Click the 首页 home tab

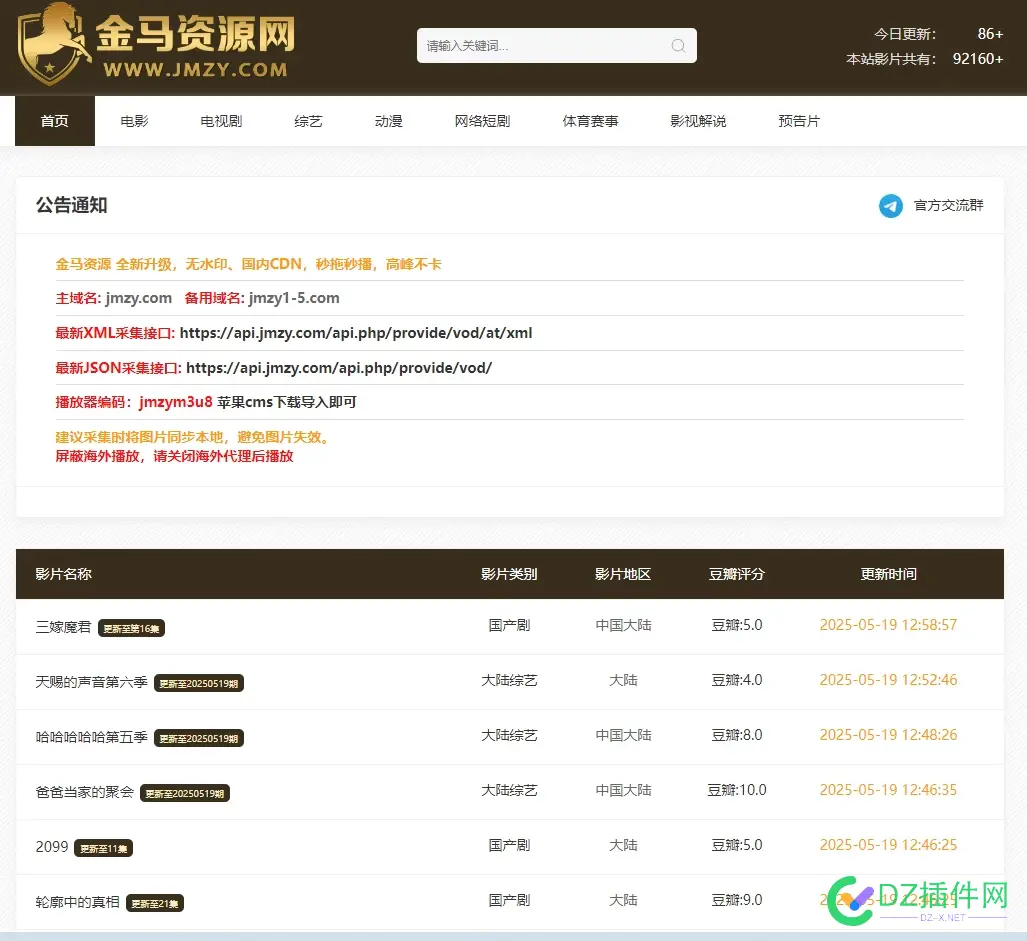pos(55,120)
